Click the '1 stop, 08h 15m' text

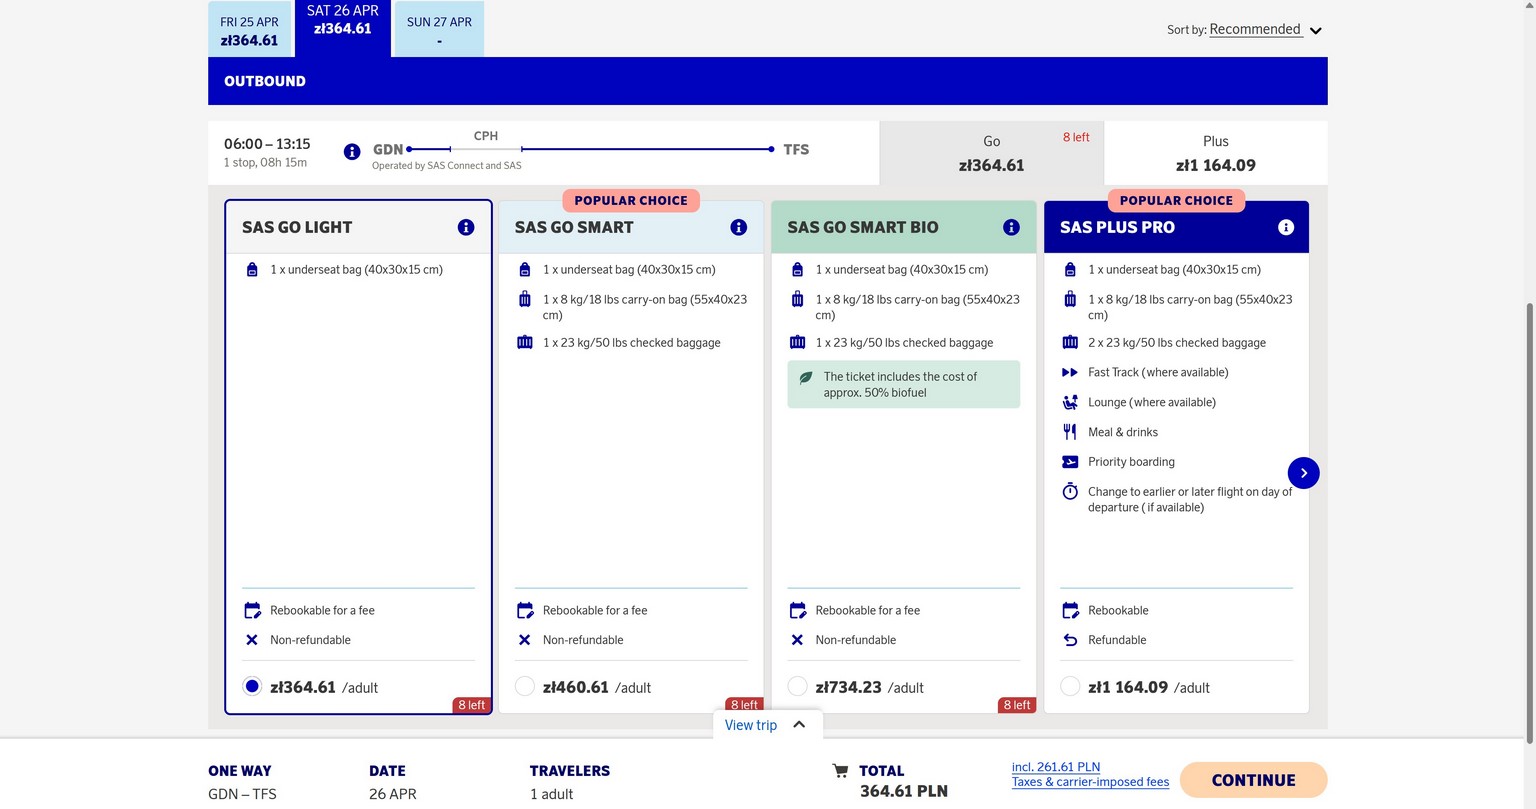[x=265, y=162]
